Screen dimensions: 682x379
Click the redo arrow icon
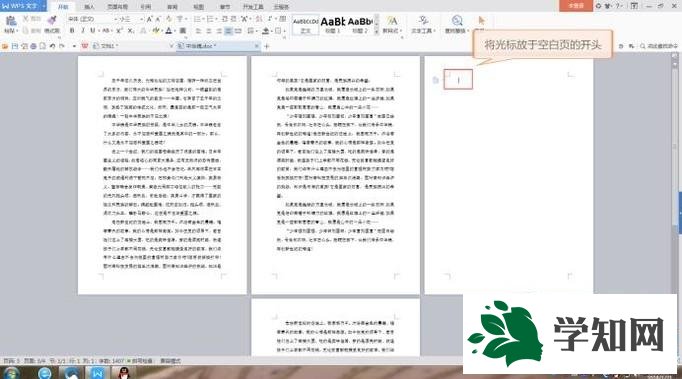62,46
